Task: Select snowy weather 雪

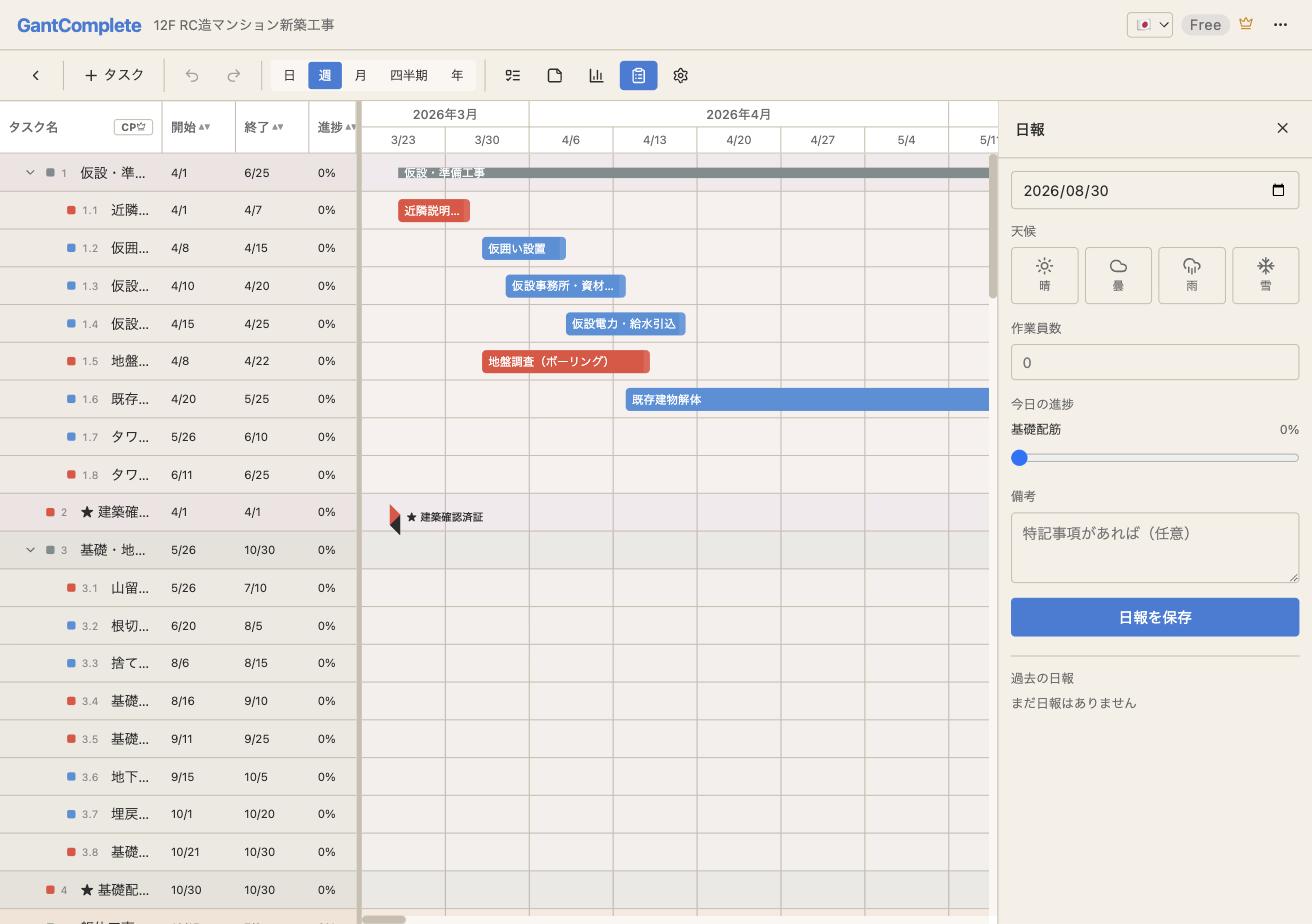Action: pos(1266,275)
